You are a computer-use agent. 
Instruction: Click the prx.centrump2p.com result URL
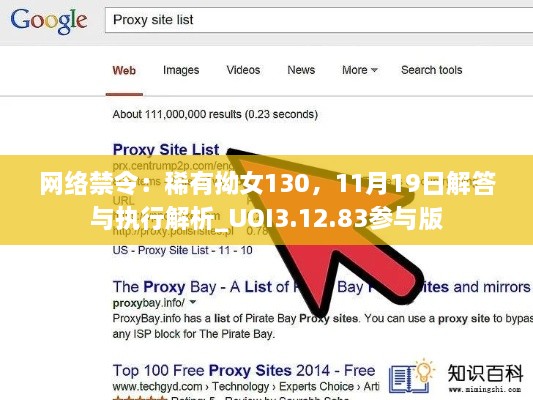pyautogui.click(x=173, y=166)
